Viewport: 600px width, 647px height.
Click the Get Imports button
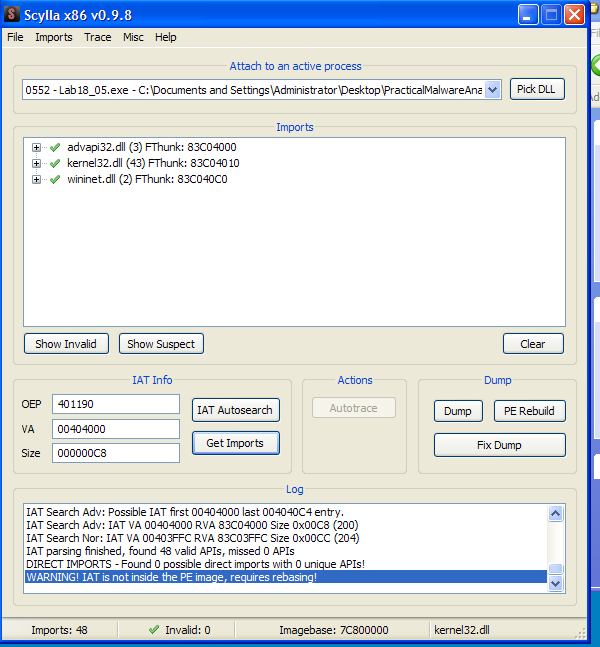pyautogui.click(x=235, y=443)
